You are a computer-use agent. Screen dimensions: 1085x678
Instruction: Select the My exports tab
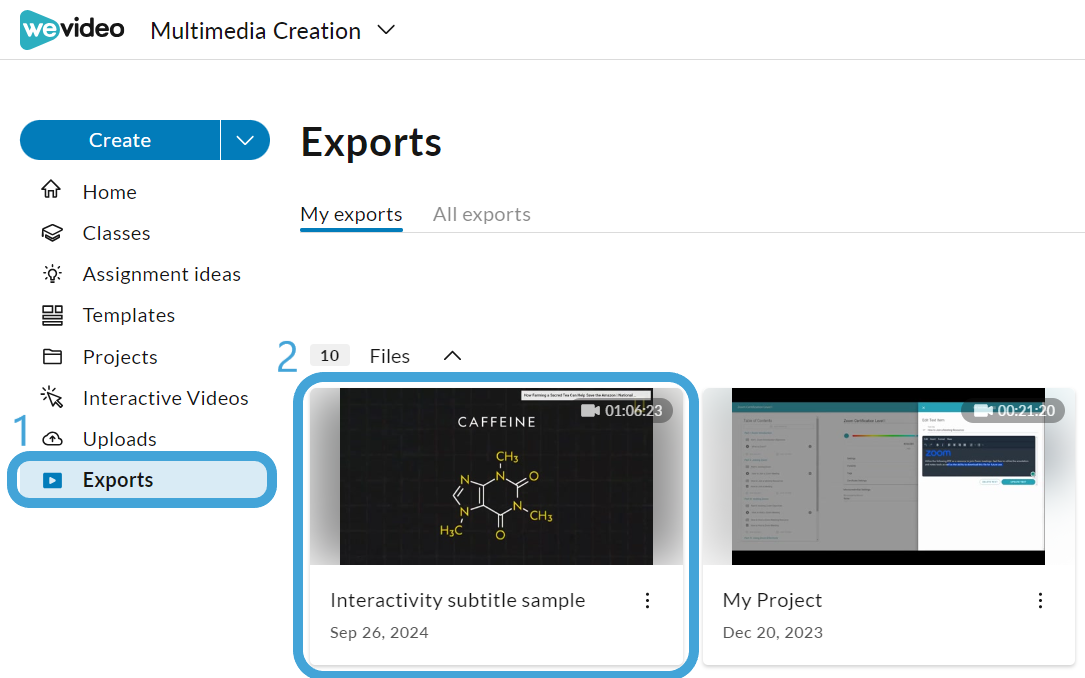(x=352, y=214)
